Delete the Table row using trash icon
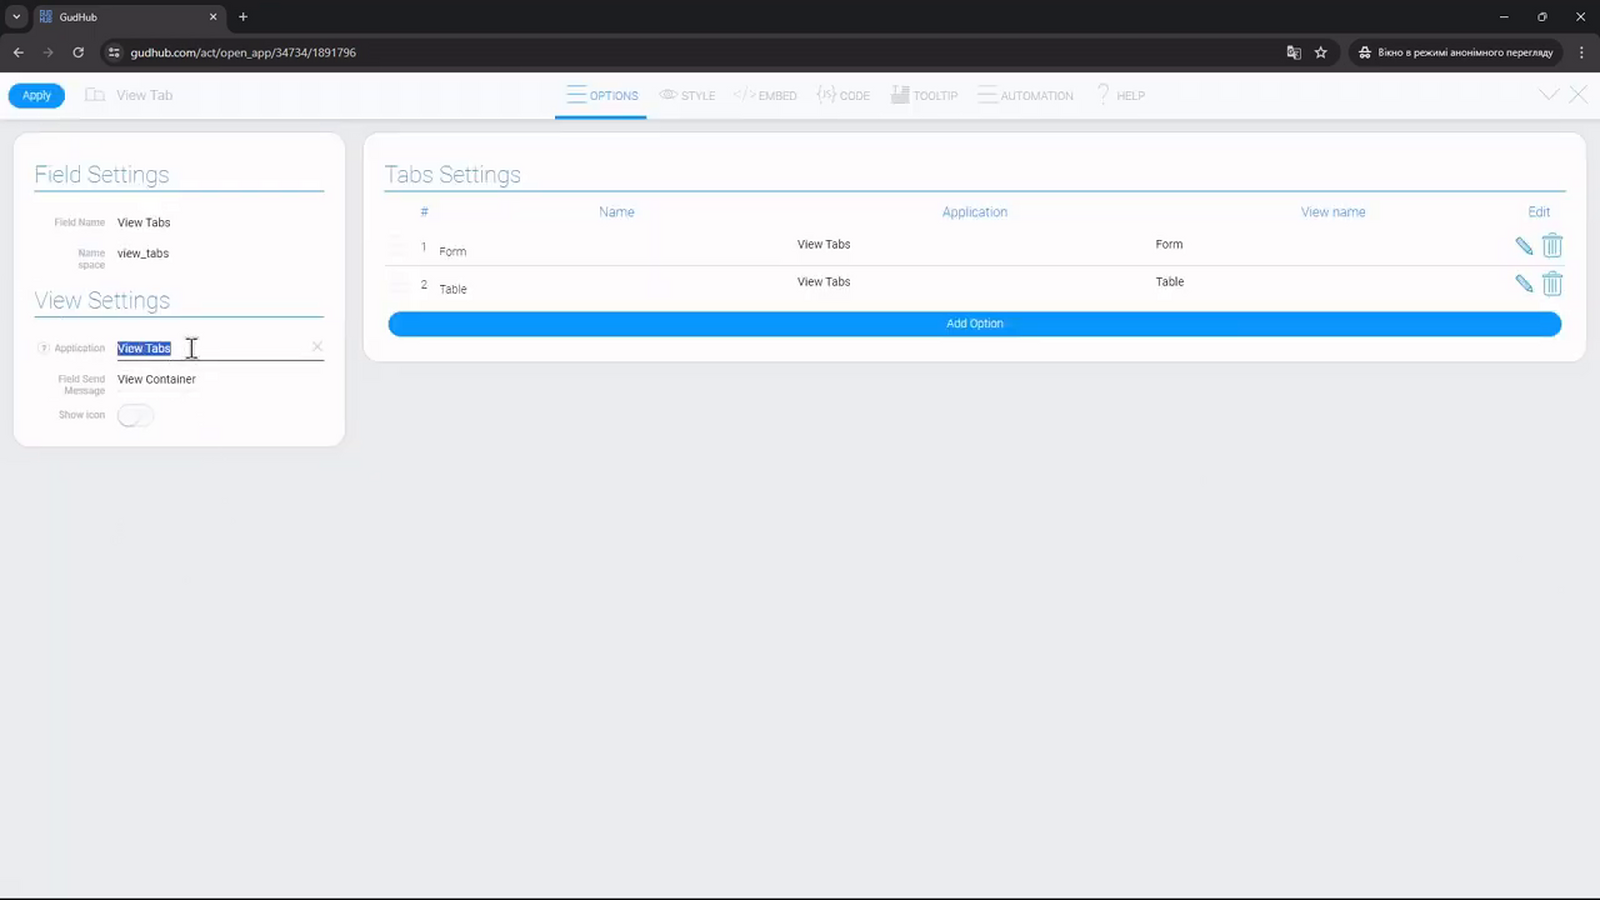Screen dimensions: 1600x900 pos(1552,283)
